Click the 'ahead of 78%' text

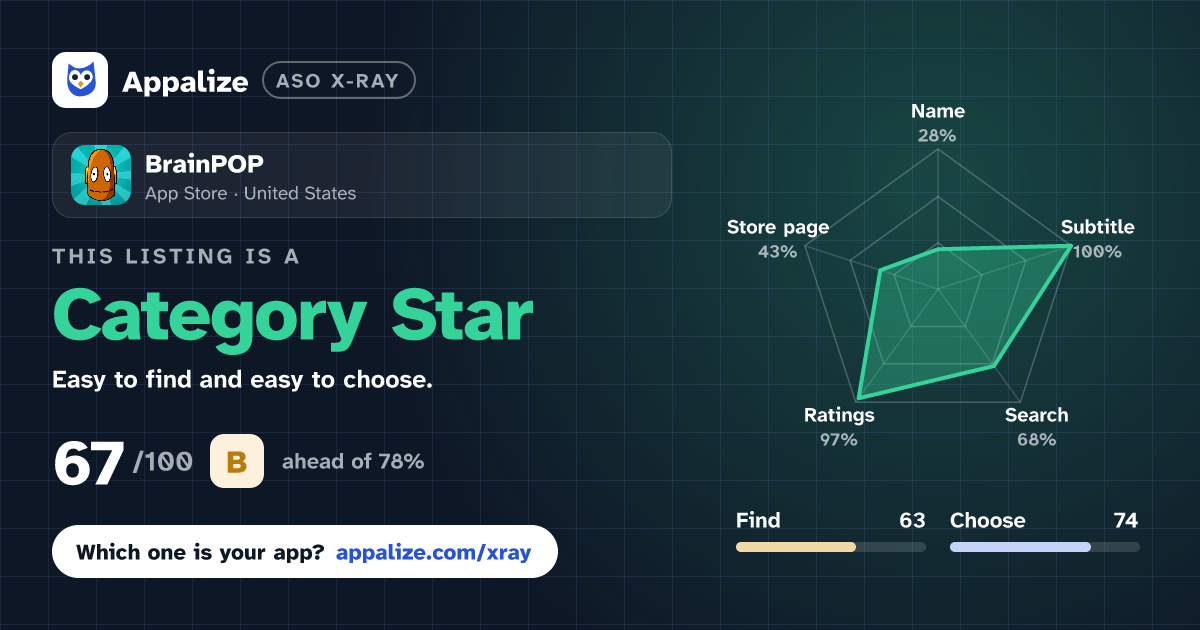click(353, 461)
